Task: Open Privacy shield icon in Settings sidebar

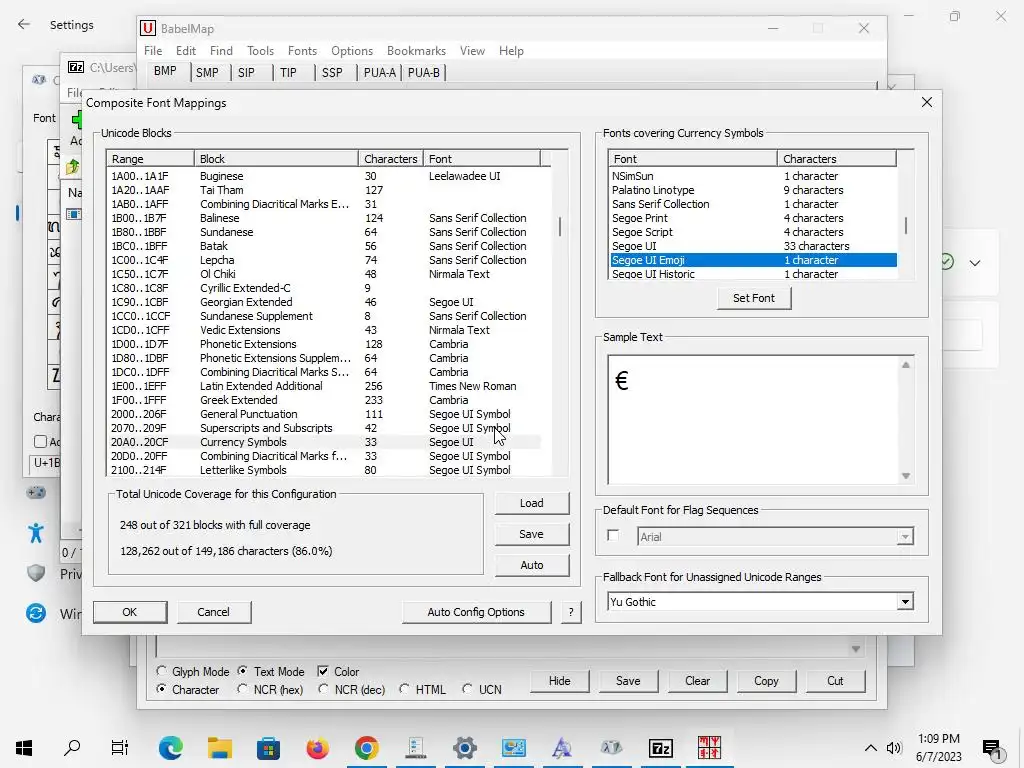Action: click(36, 573)
